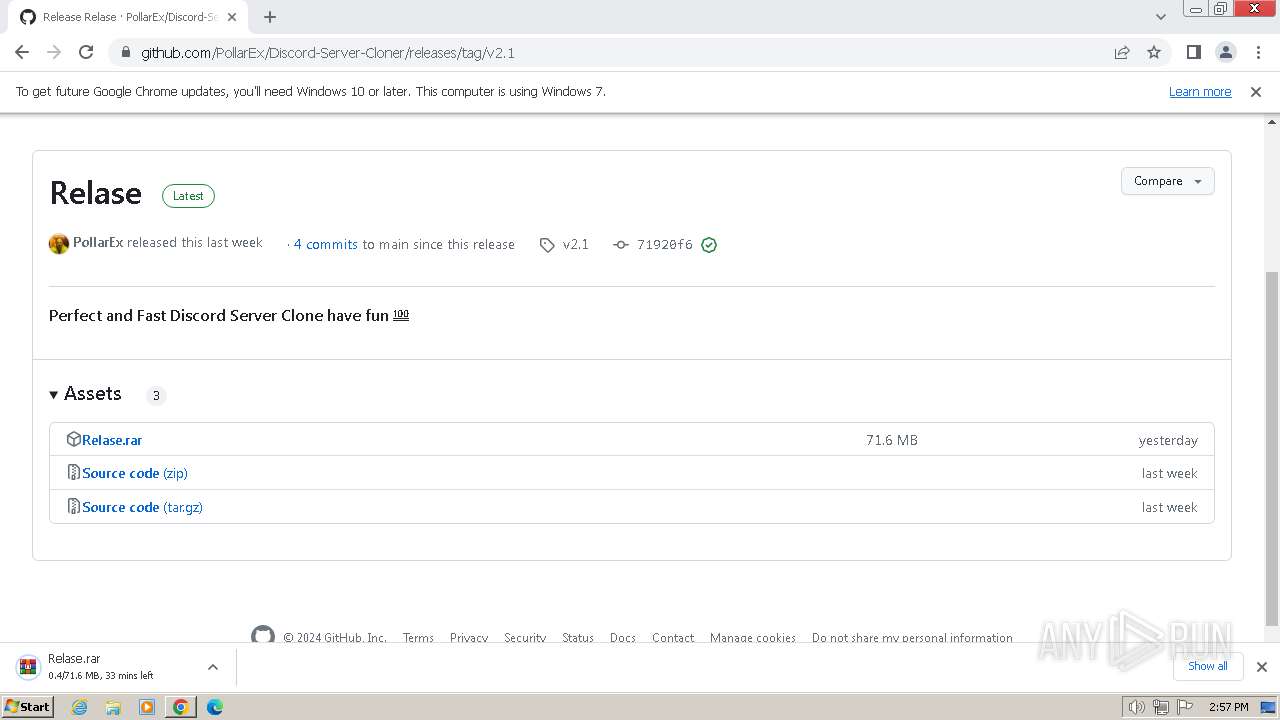1280x720 pixels.
Task: Open Windows Media Player from the taskbar
Action: click(x=147, y=707)
